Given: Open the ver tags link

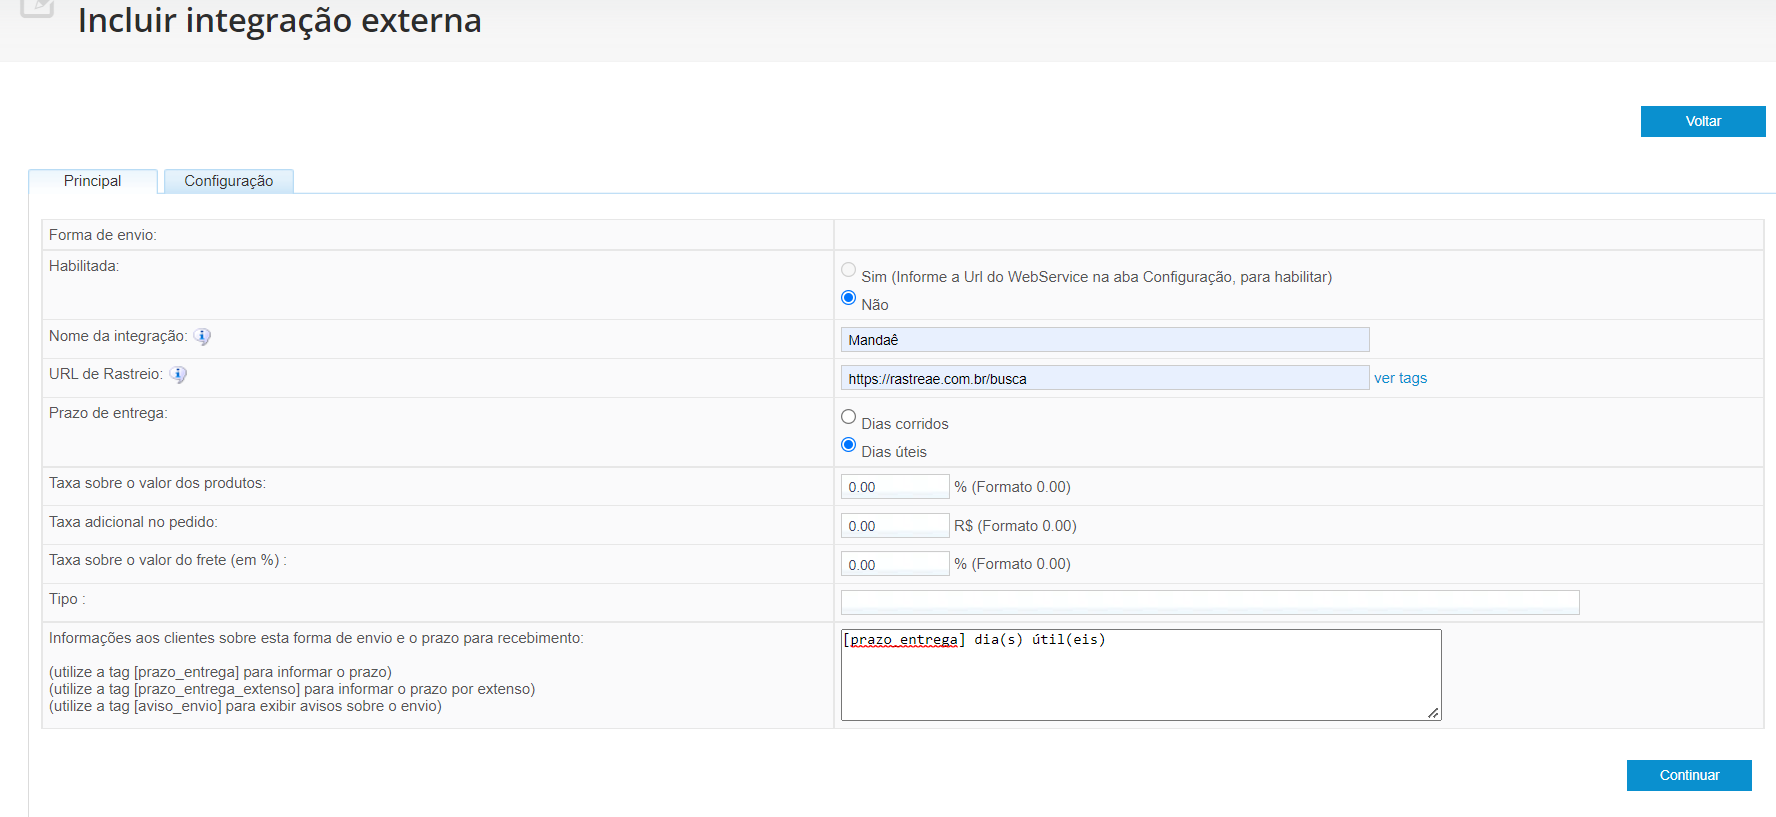Looking at the screenshot, I should [1400, 378].
